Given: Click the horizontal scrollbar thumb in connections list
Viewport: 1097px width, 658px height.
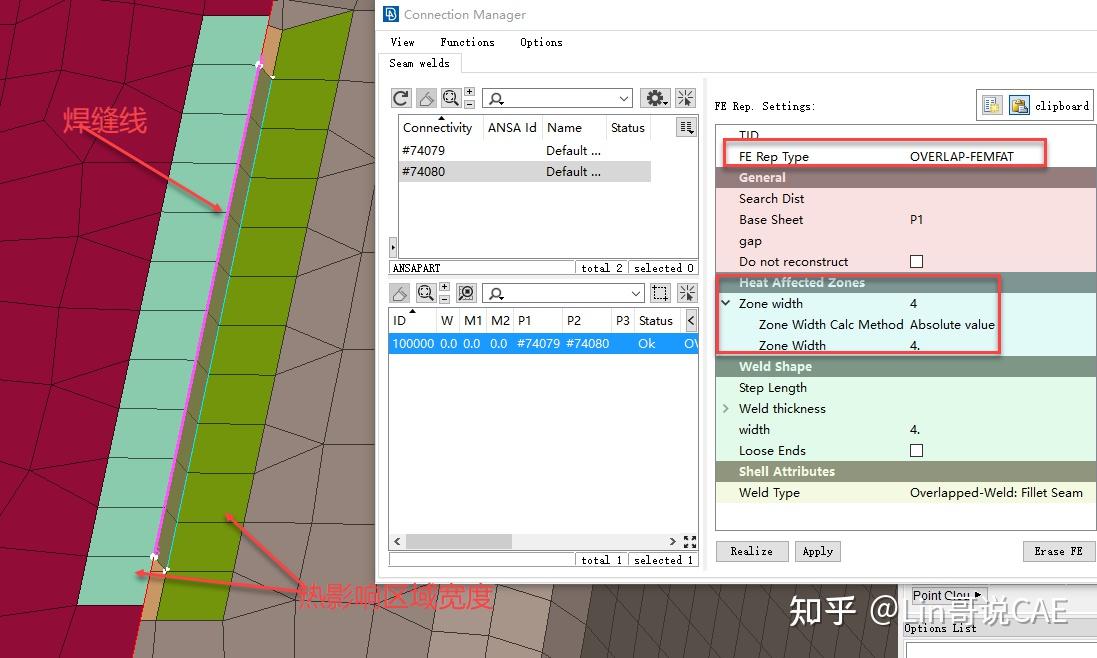Looking at the screenshot, I should point(459,542).
